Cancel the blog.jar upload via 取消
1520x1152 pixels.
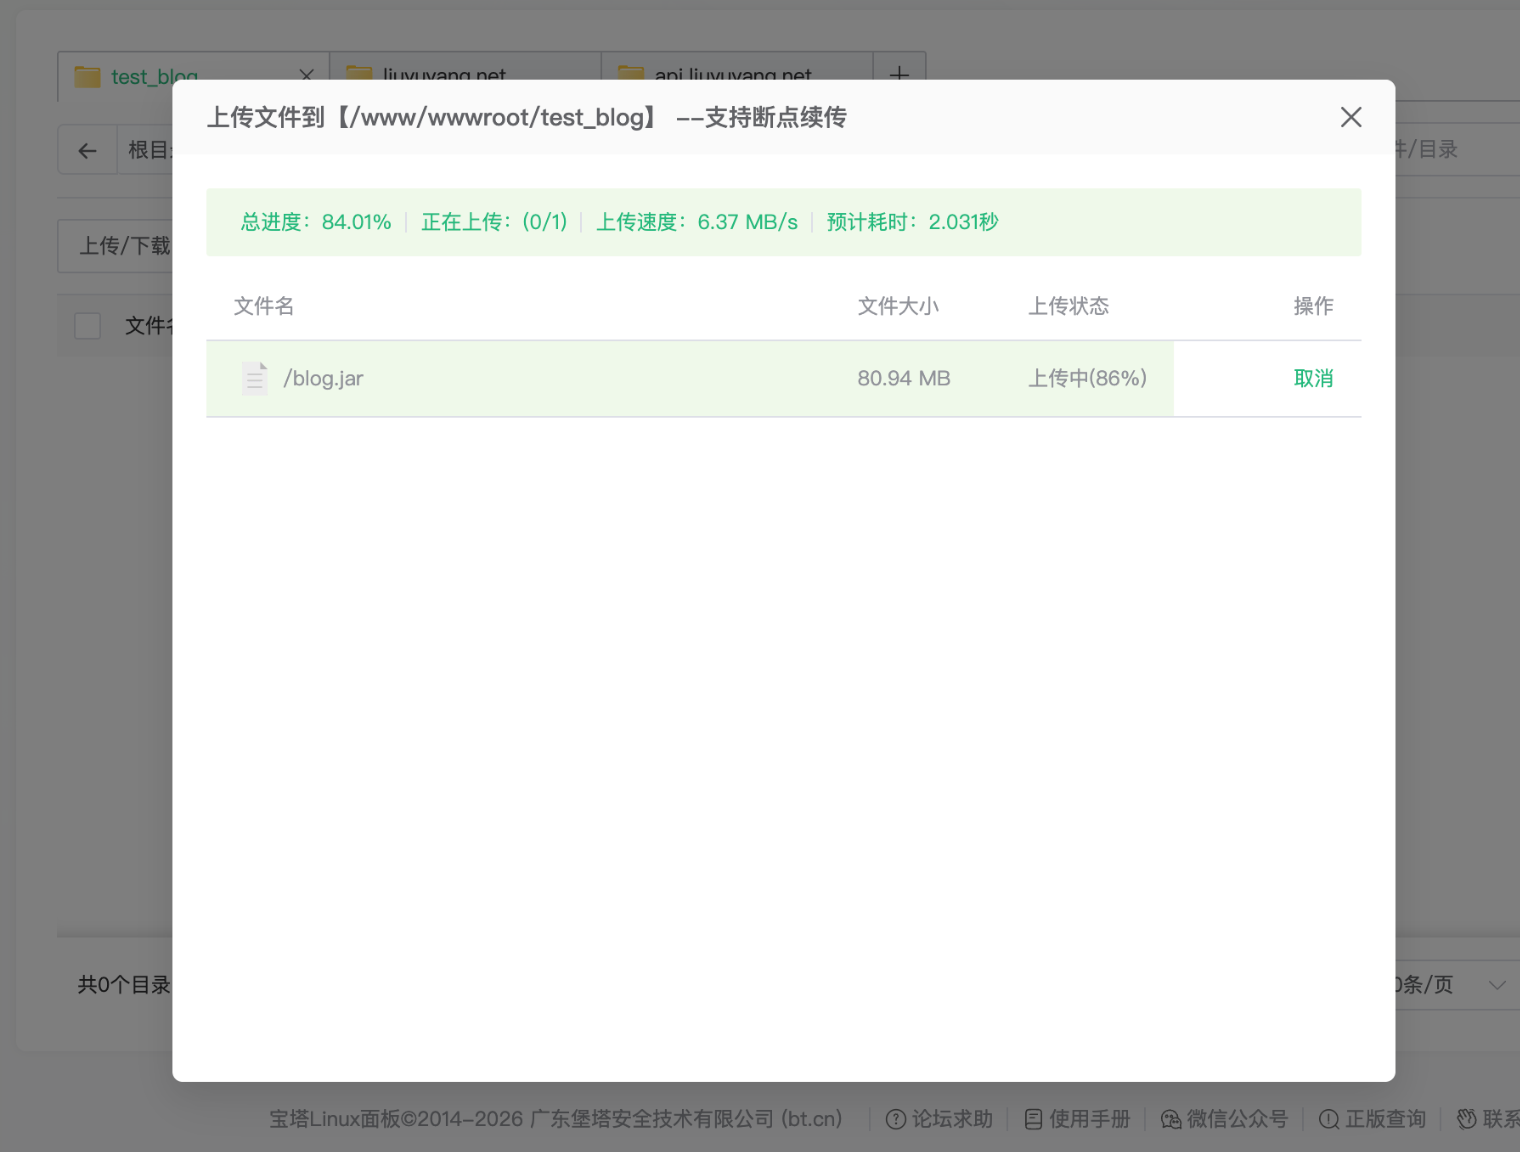(x=1313, y=379)
